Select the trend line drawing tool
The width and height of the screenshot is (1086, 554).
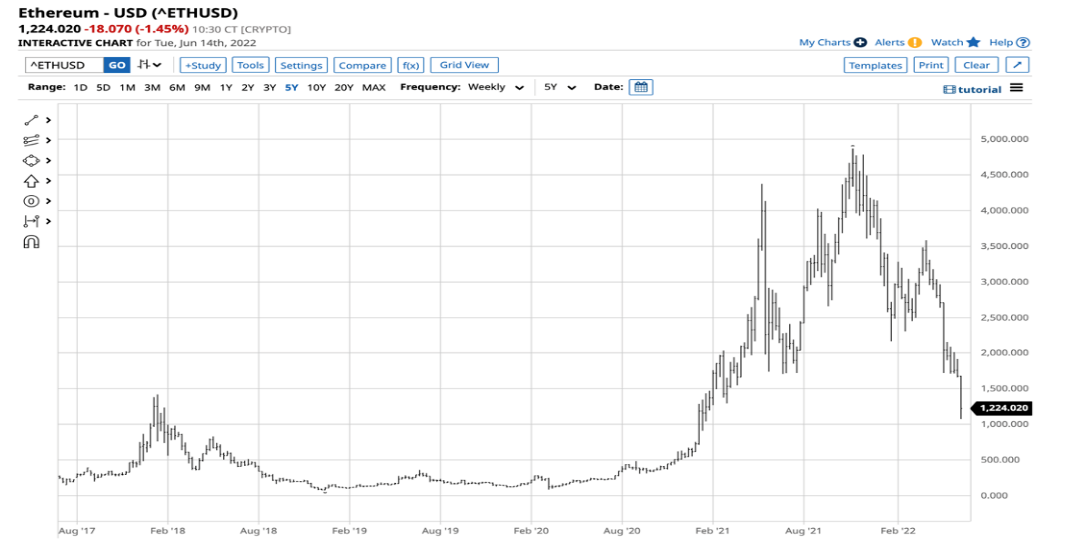tap(31, 120)
